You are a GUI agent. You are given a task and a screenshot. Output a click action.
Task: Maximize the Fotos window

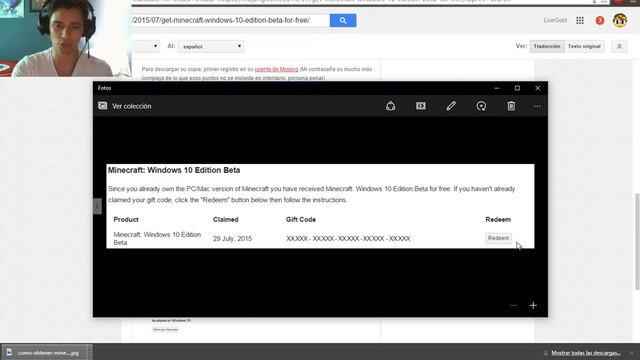click(x=517, y=88)
